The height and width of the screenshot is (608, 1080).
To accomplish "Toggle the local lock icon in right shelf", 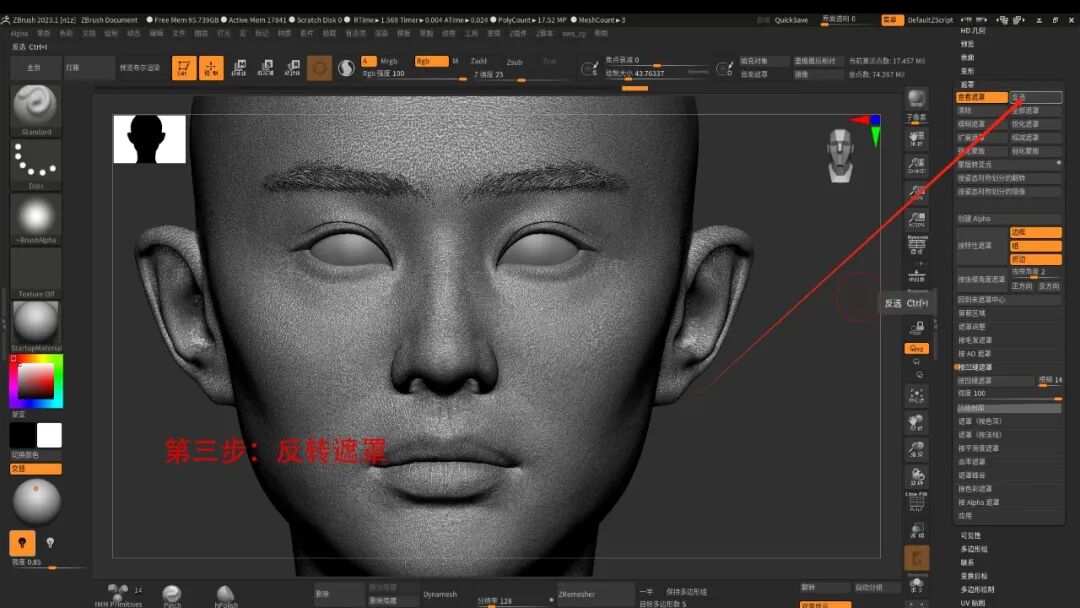I will [917, 327].
